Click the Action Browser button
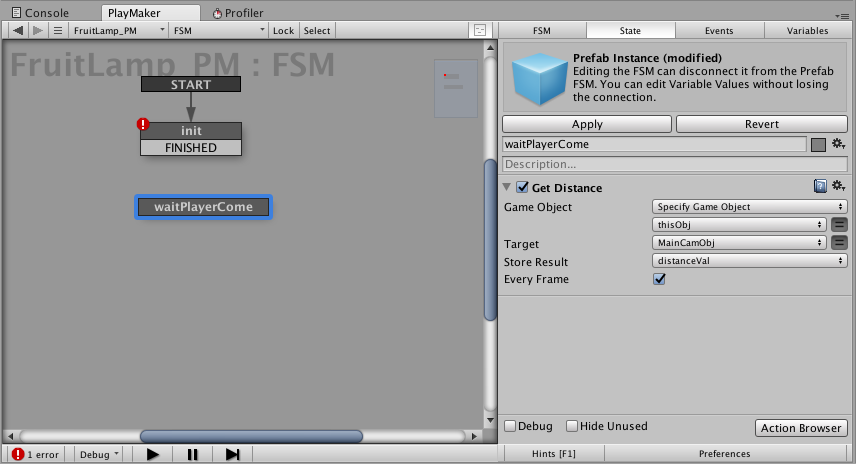This screenshot has height=464, width=856. 801,428
